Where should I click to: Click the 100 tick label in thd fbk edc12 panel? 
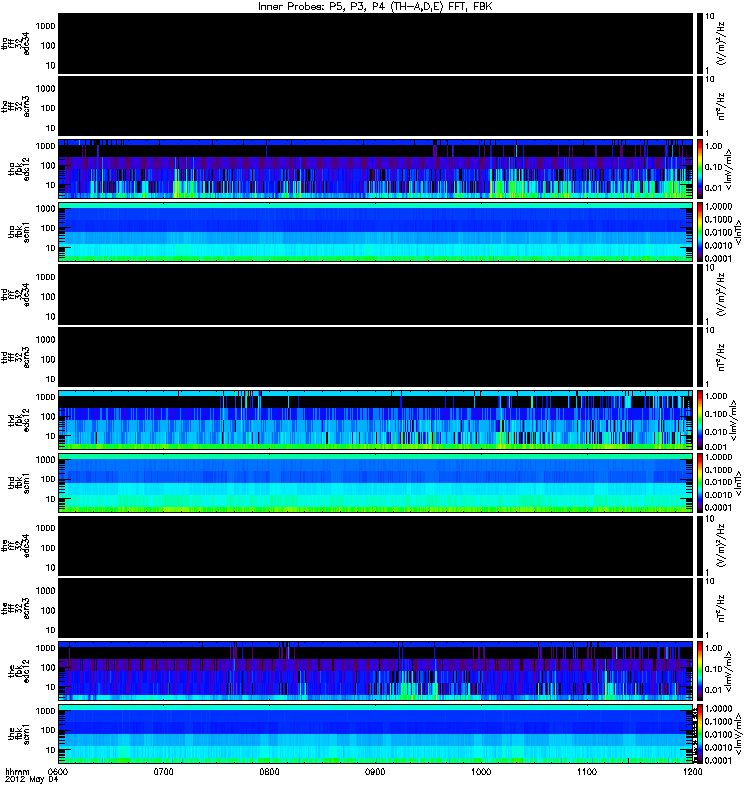pyautogui.click(x=48, y=416)
